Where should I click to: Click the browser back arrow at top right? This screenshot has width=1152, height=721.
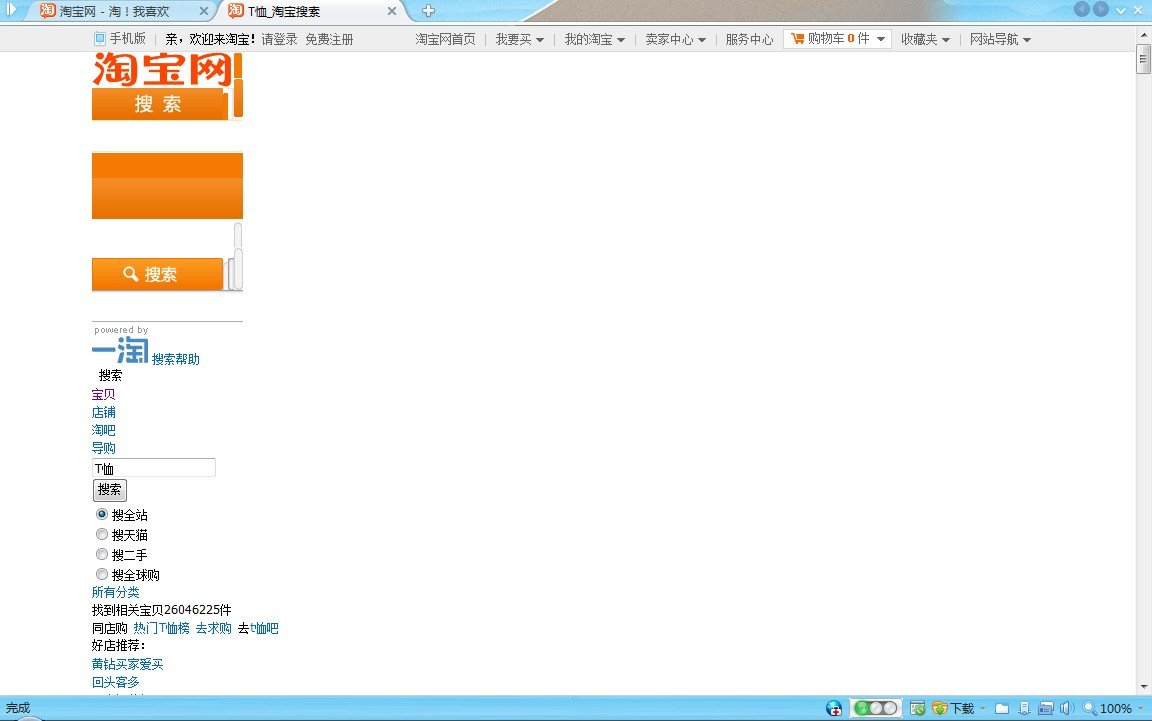(x=1081, y=9)
